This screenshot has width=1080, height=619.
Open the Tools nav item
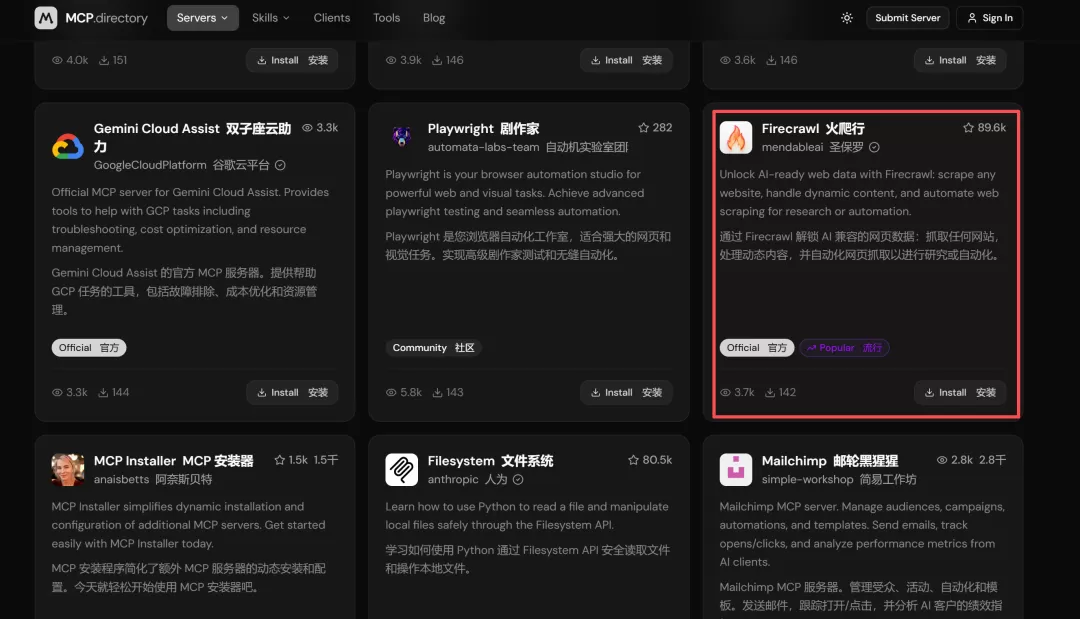coord(386,18)
